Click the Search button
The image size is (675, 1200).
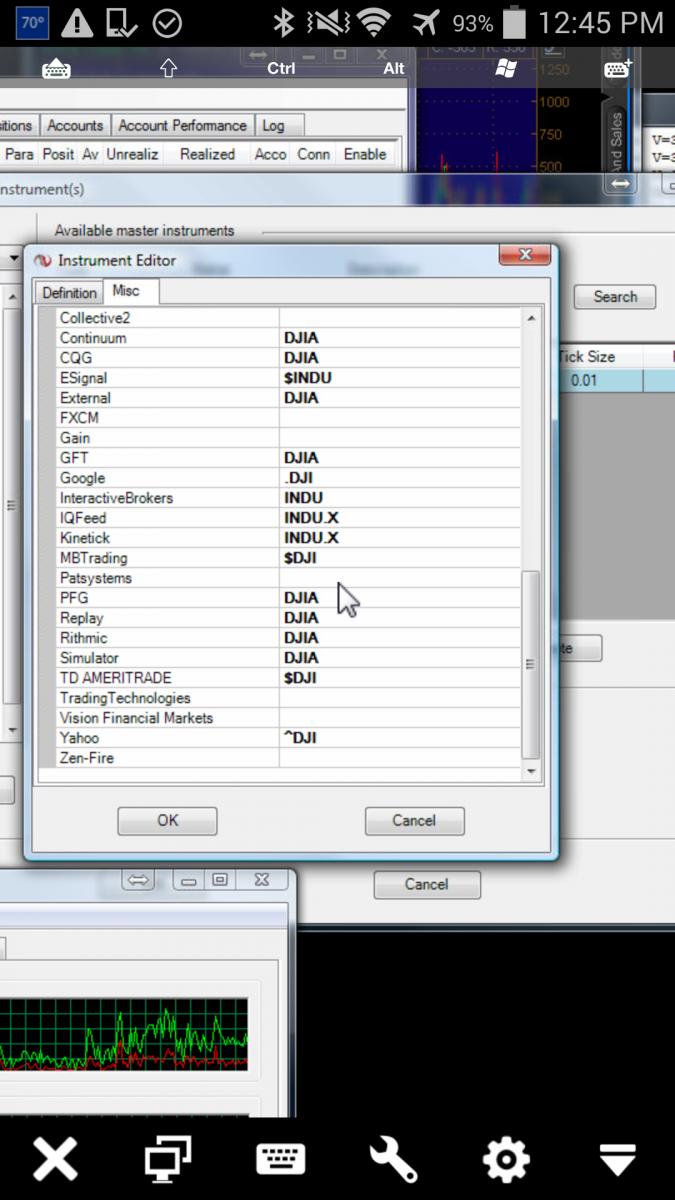pyautogui.click(x=615, y=297)
